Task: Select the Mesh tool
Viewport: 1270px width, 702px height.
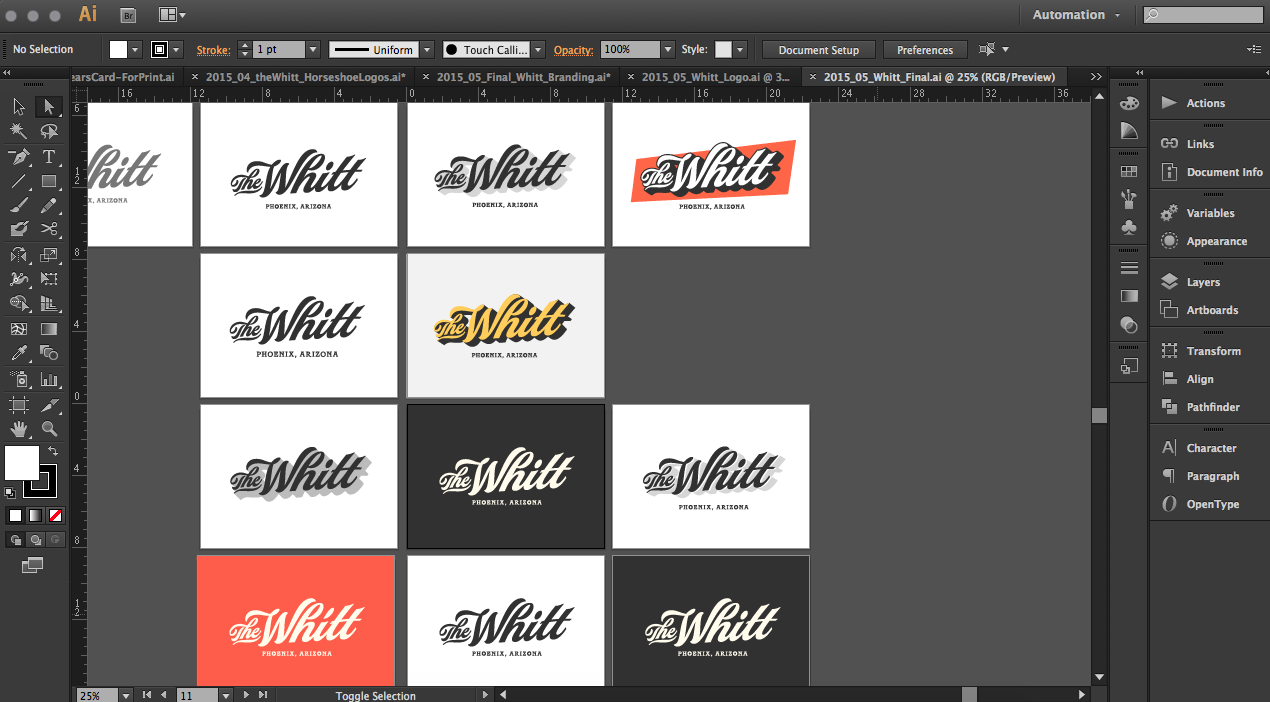Action: coord(19,328)
